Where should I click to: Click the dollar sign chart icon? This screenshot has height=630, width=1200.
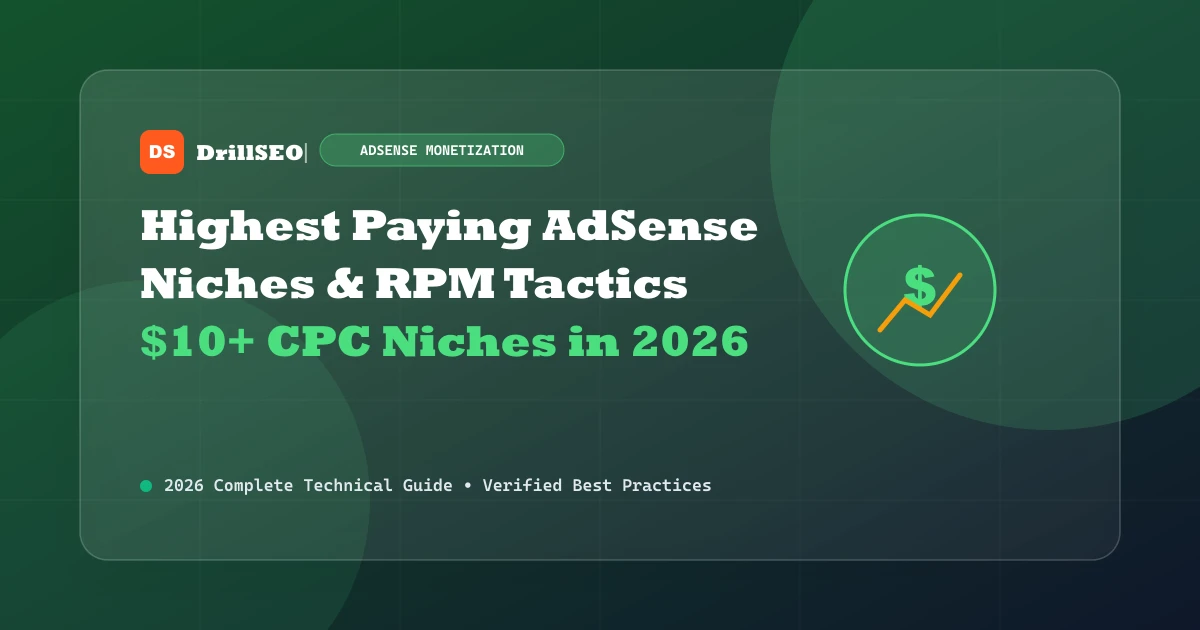pos(920,290)
